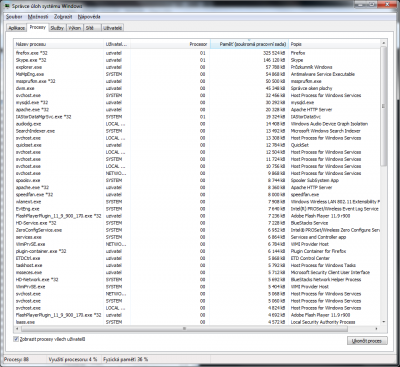This screenshot has width=400, height=367.
Task: Open the Možnosti menu
Action: [38, 17]
